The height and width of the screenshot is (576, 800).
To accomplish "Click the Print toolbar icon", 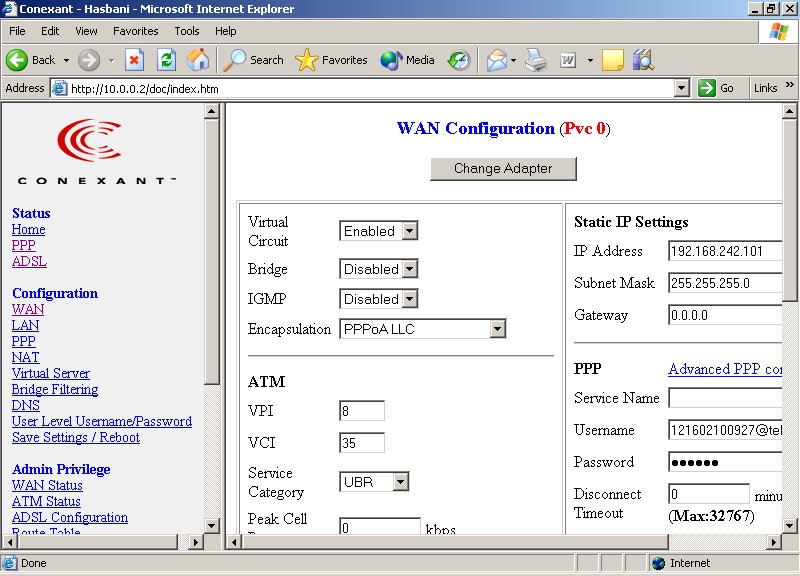I will (x=536, y=60).
